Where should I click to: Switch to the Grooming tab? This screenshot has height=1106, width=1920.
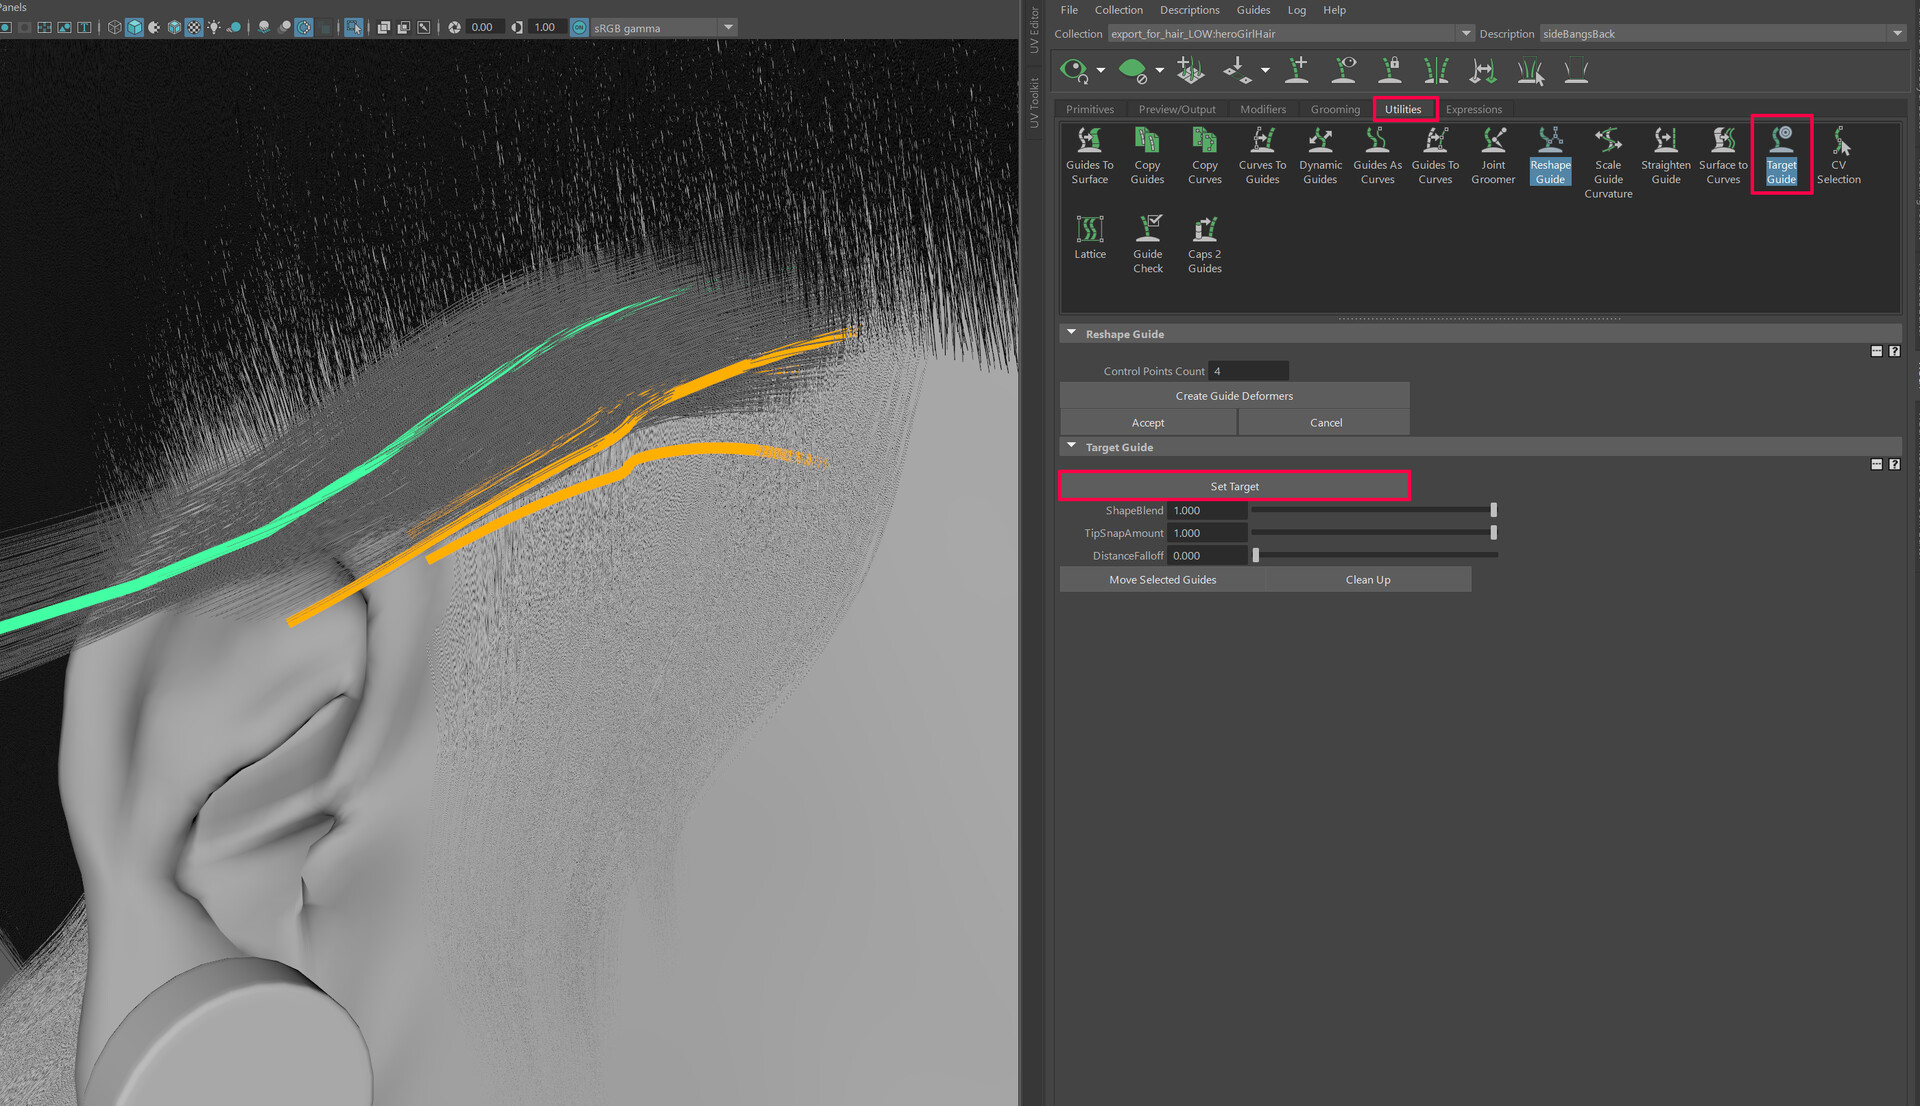click(x=1335, y=109)
